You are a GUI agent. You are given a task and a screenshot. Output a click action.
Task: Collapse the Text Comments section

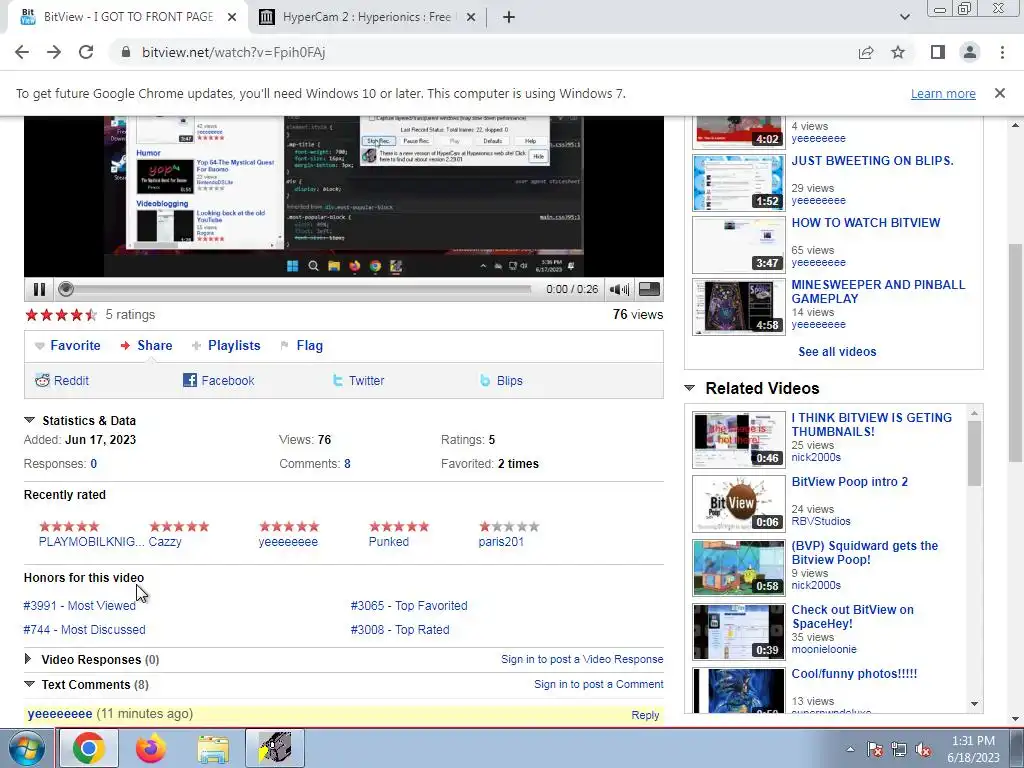click(29, 684)
